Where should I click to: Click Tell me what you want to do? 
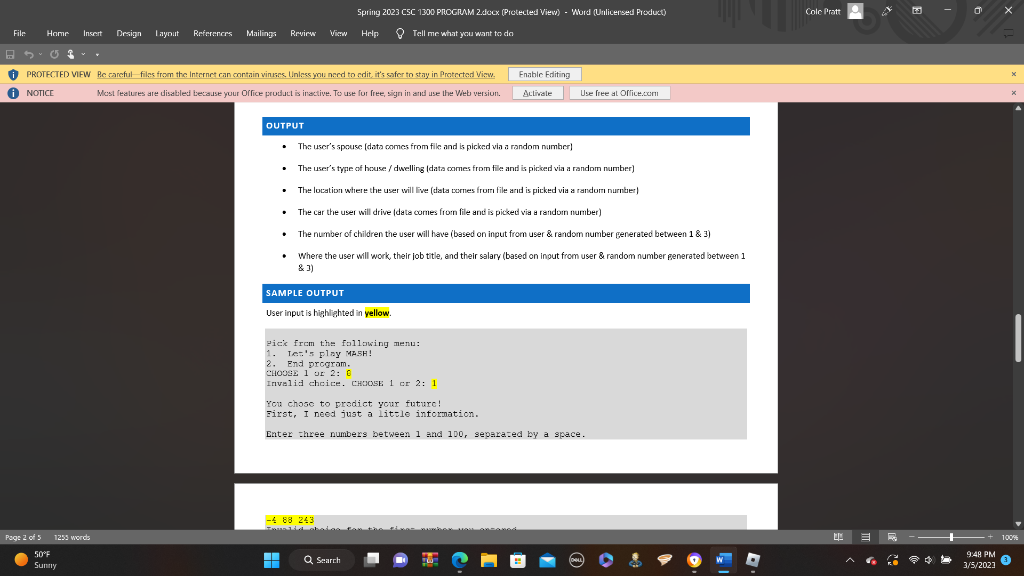tap(462, 33)
